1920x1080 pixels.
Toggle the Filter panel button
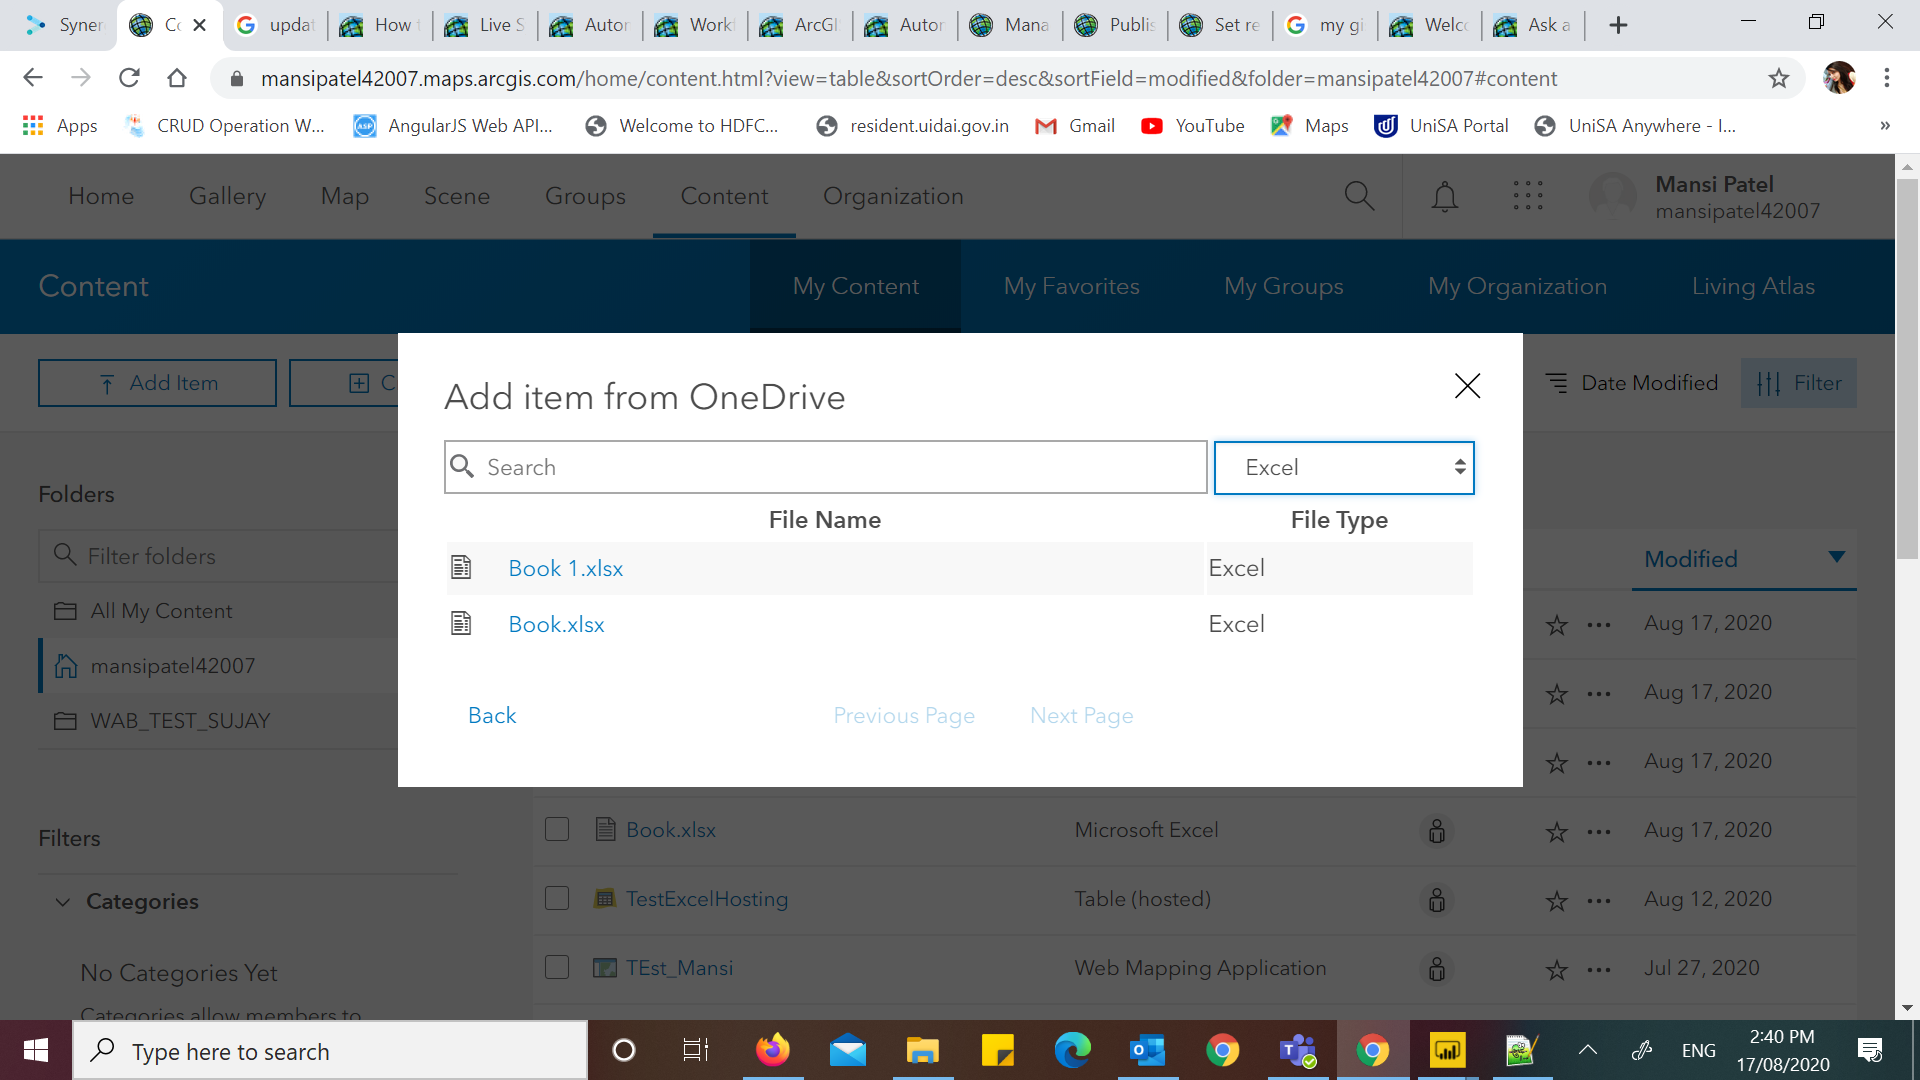(x=1799, y=383)
